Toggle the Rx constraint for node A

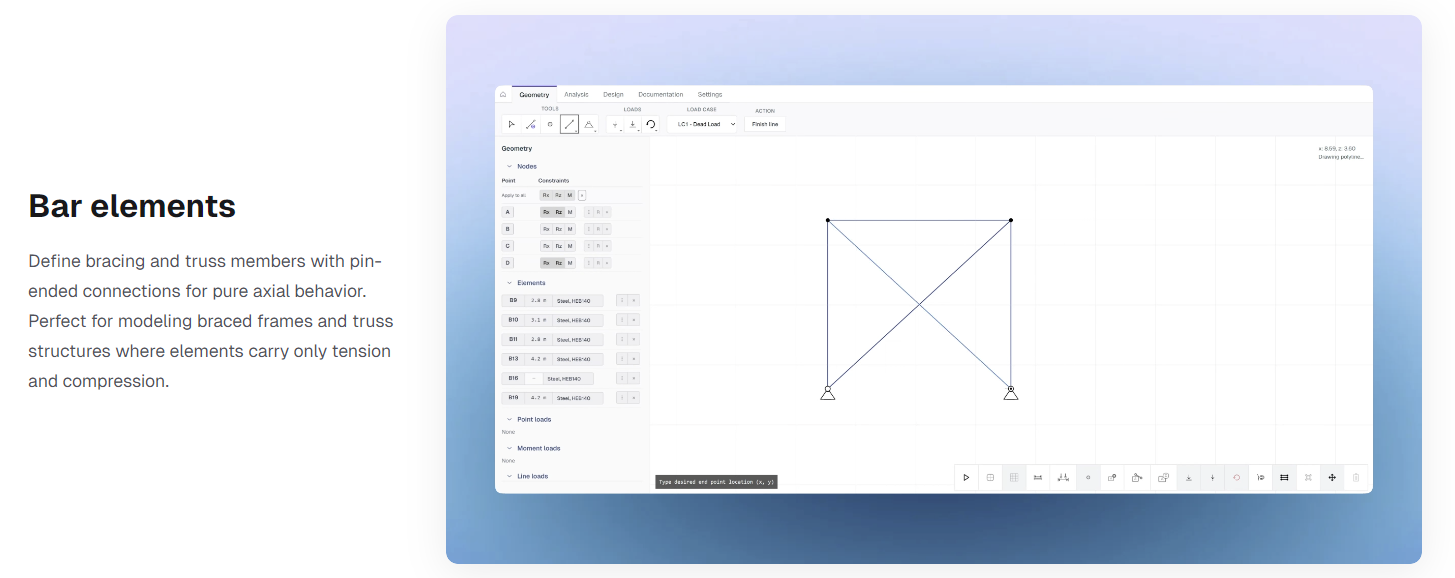tap(545, 212)
